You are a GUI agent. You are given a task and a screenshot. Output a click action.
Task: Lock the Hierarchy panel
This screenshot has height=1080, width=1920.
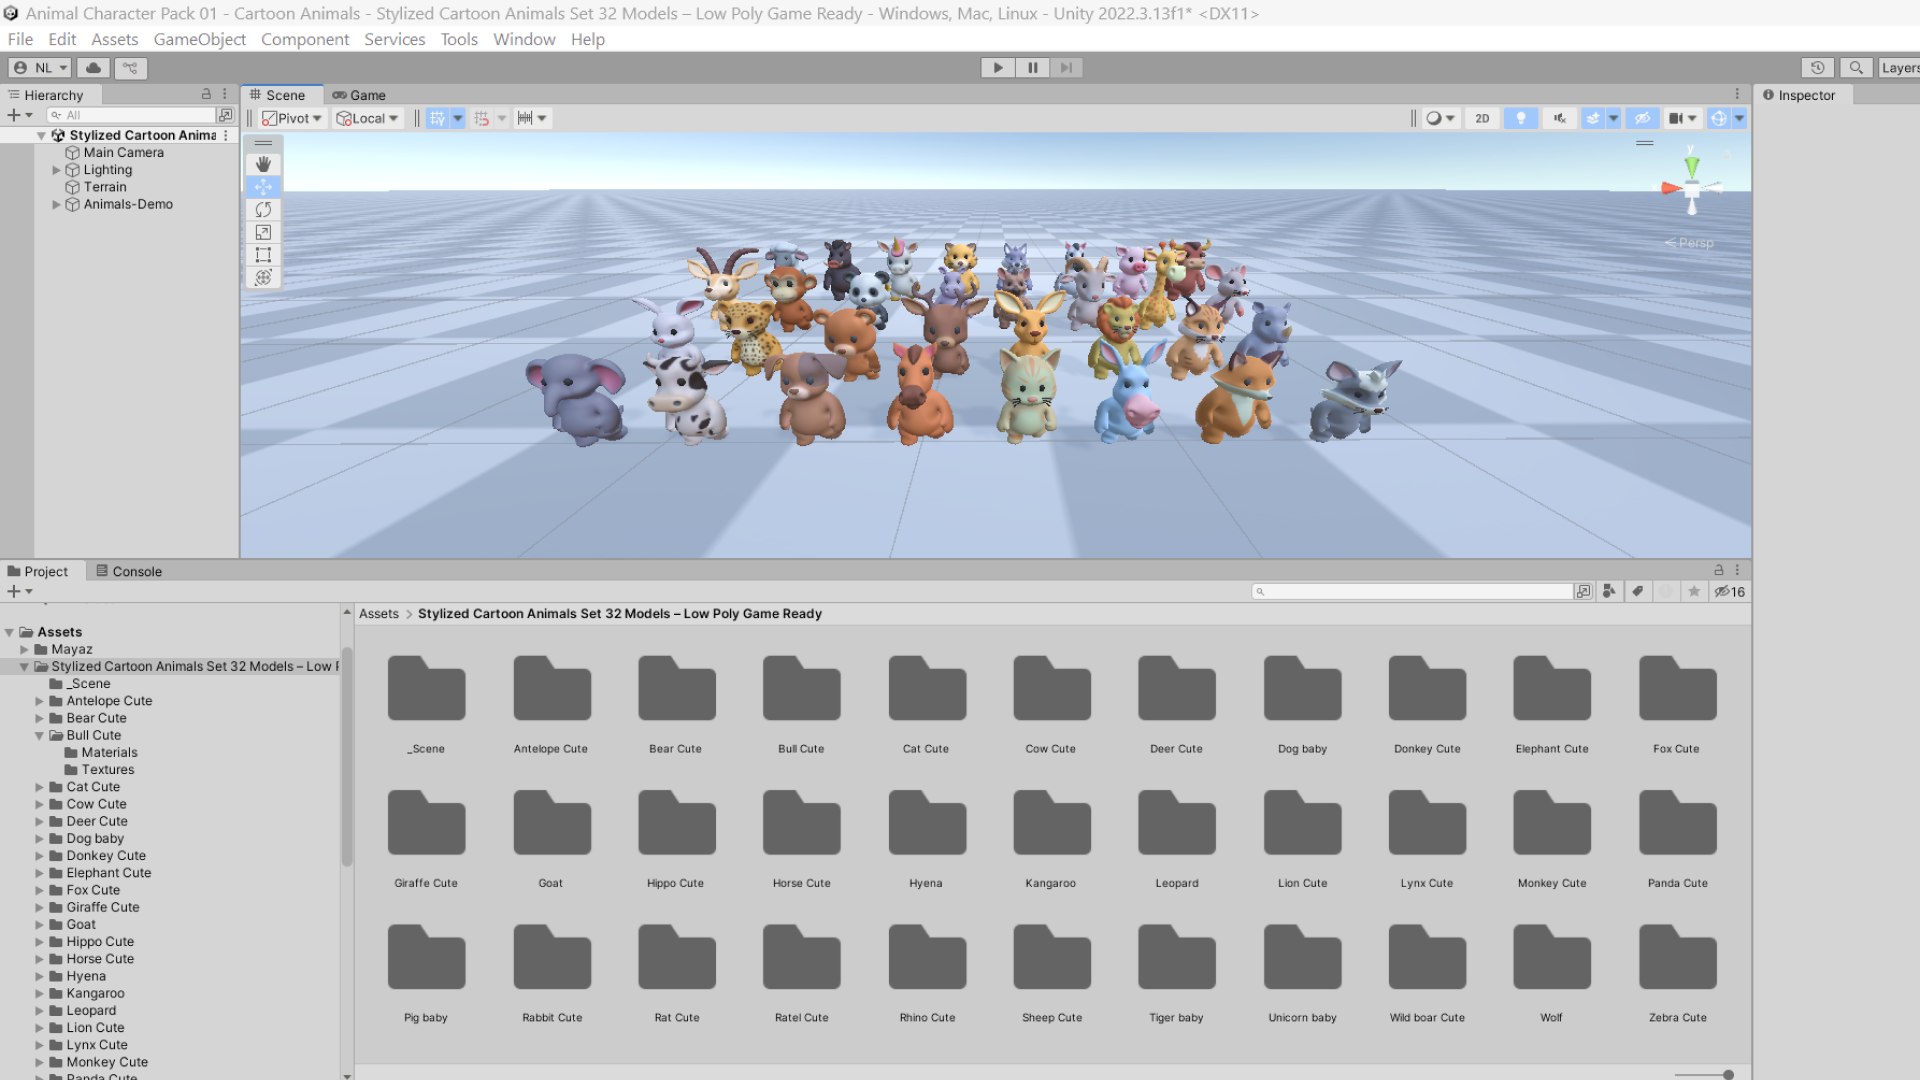pyautogui.click(x=206, y=94)
